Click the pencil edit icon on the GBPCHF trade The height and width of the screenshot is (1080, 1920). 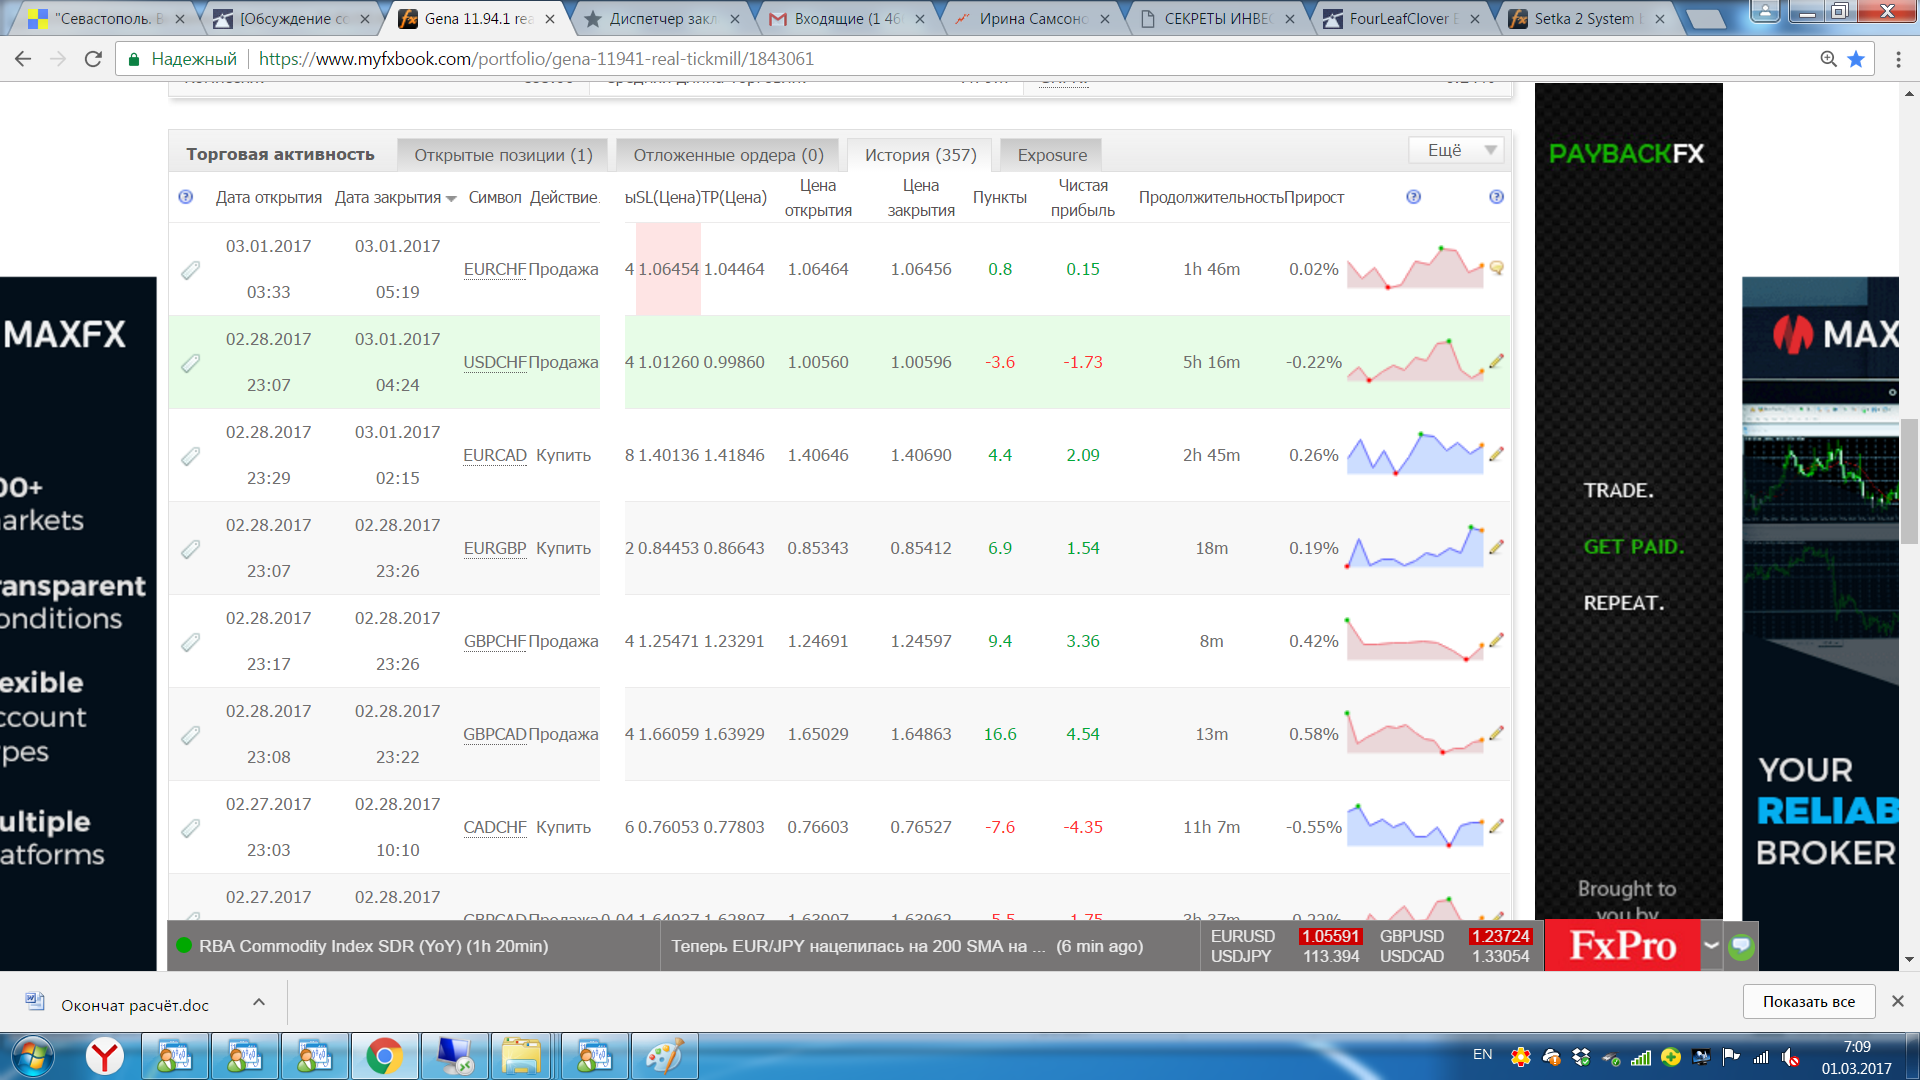click(x=1496, y=640)
